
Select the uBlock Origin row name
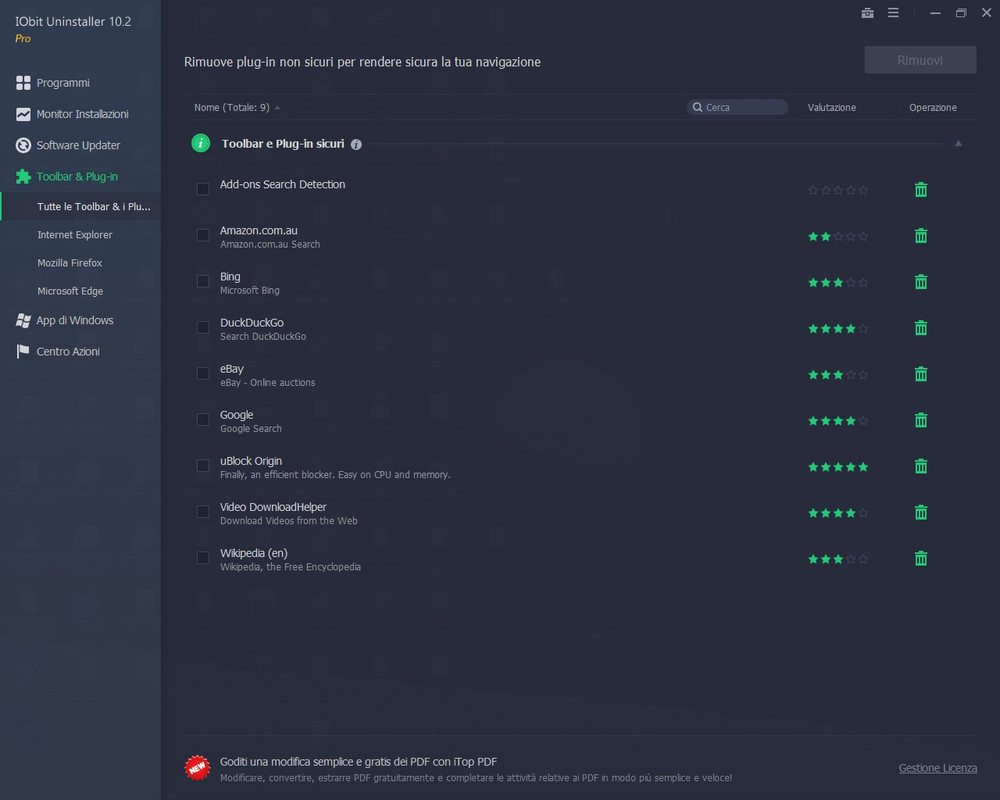[251, 461]
